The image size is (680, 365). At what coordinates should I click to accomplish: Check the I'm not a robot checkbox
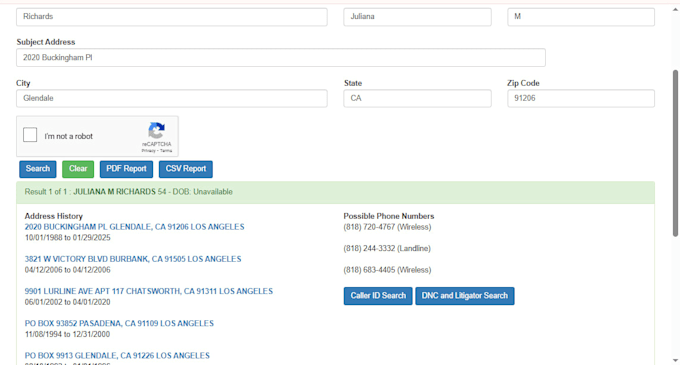click(x=30, y=135)
